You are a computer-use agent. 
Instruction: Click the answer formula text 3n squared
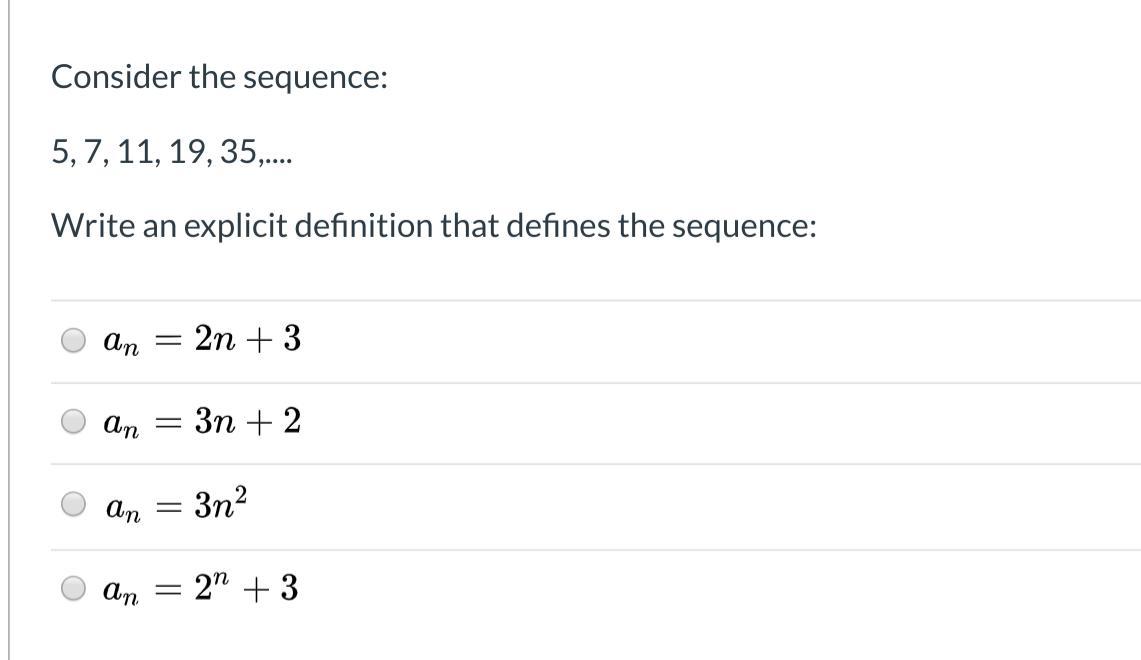[220, 503]
